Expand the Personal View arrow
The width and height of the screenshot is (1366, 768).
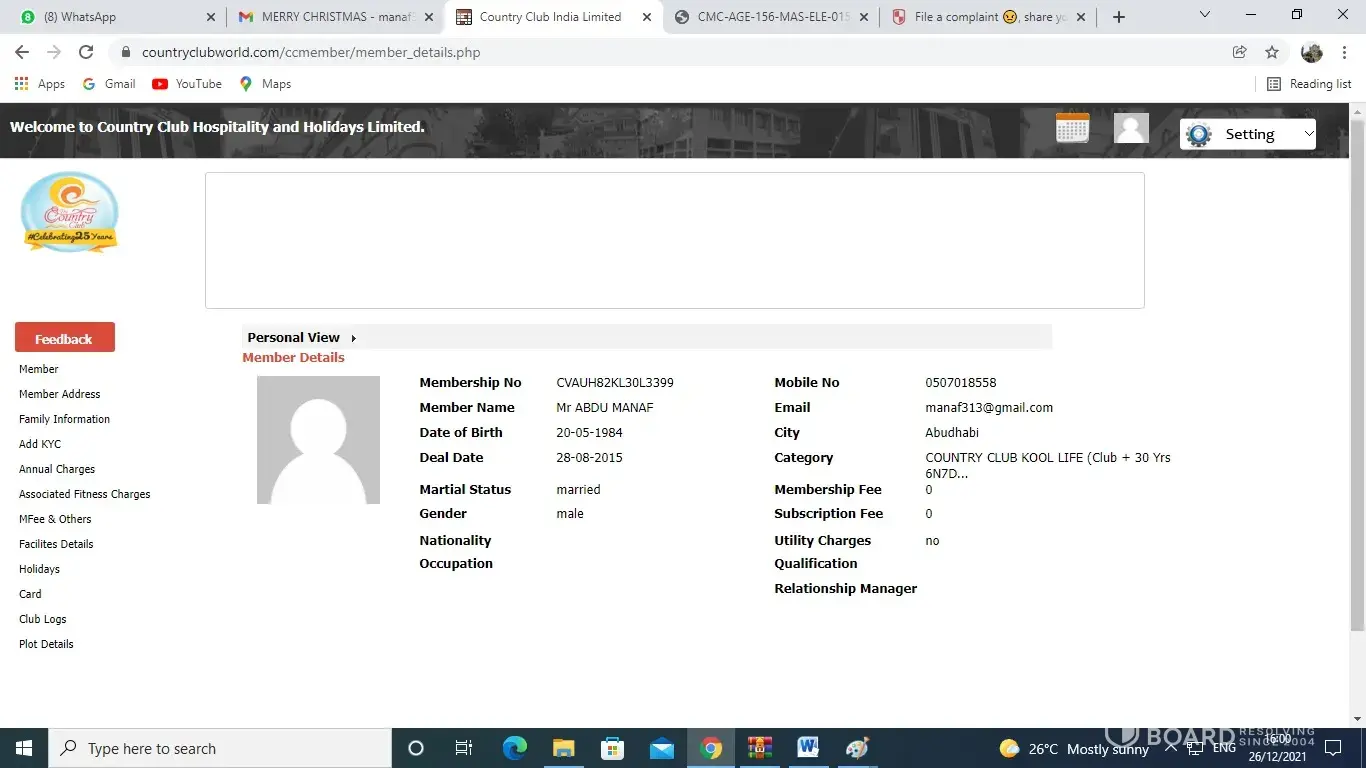pos(353,338)
